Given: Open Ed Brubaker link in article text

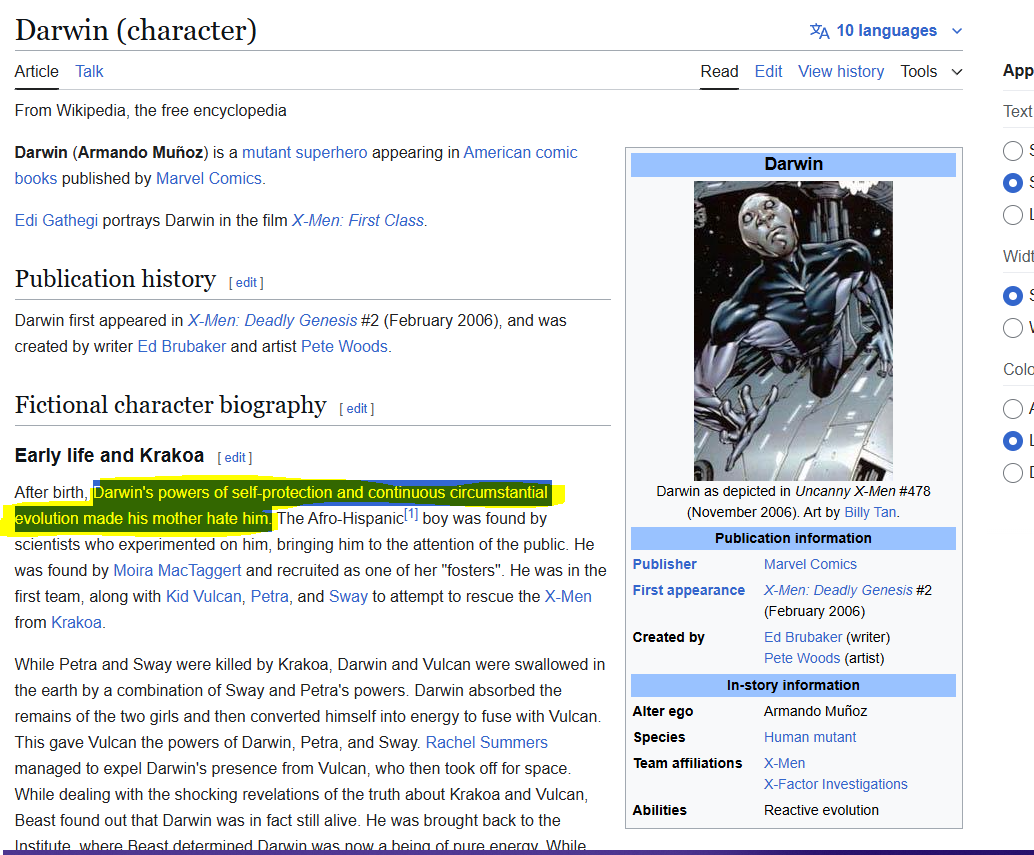Looking at the screenshot, I should pos(181,347).
